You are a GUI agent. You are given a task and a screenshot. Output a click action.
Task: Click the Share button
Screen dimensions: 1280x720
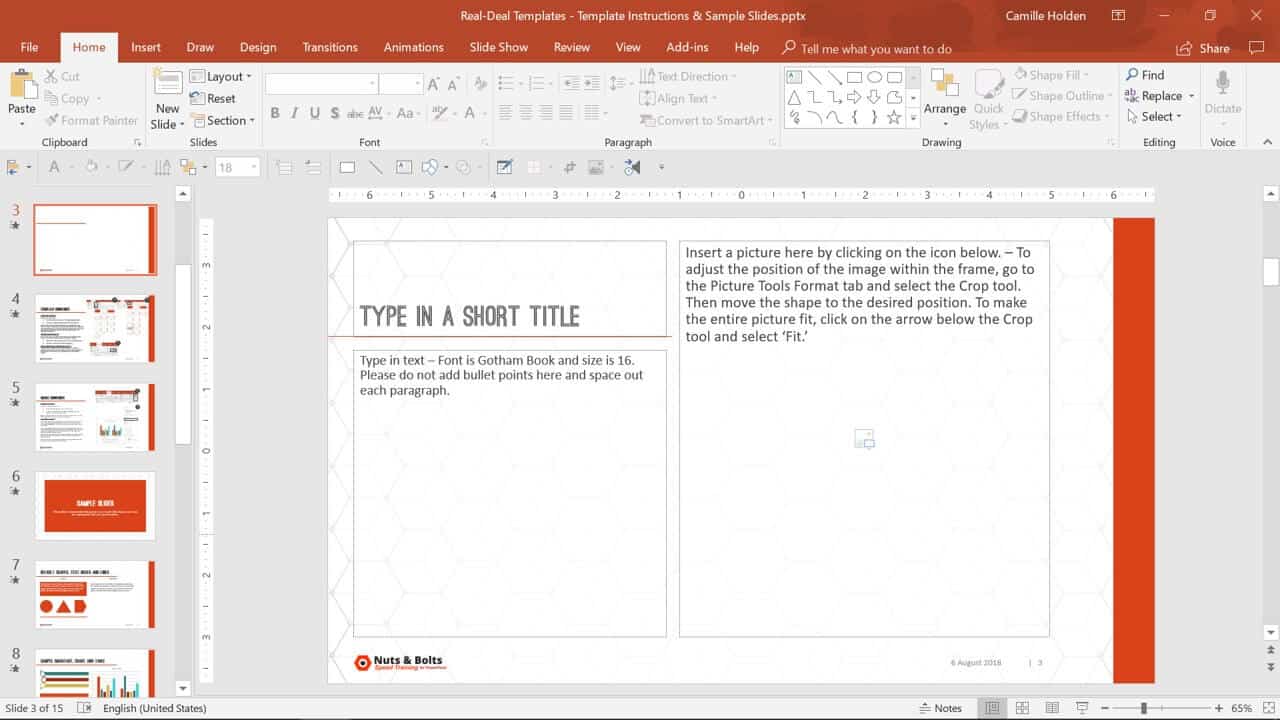1203,48
